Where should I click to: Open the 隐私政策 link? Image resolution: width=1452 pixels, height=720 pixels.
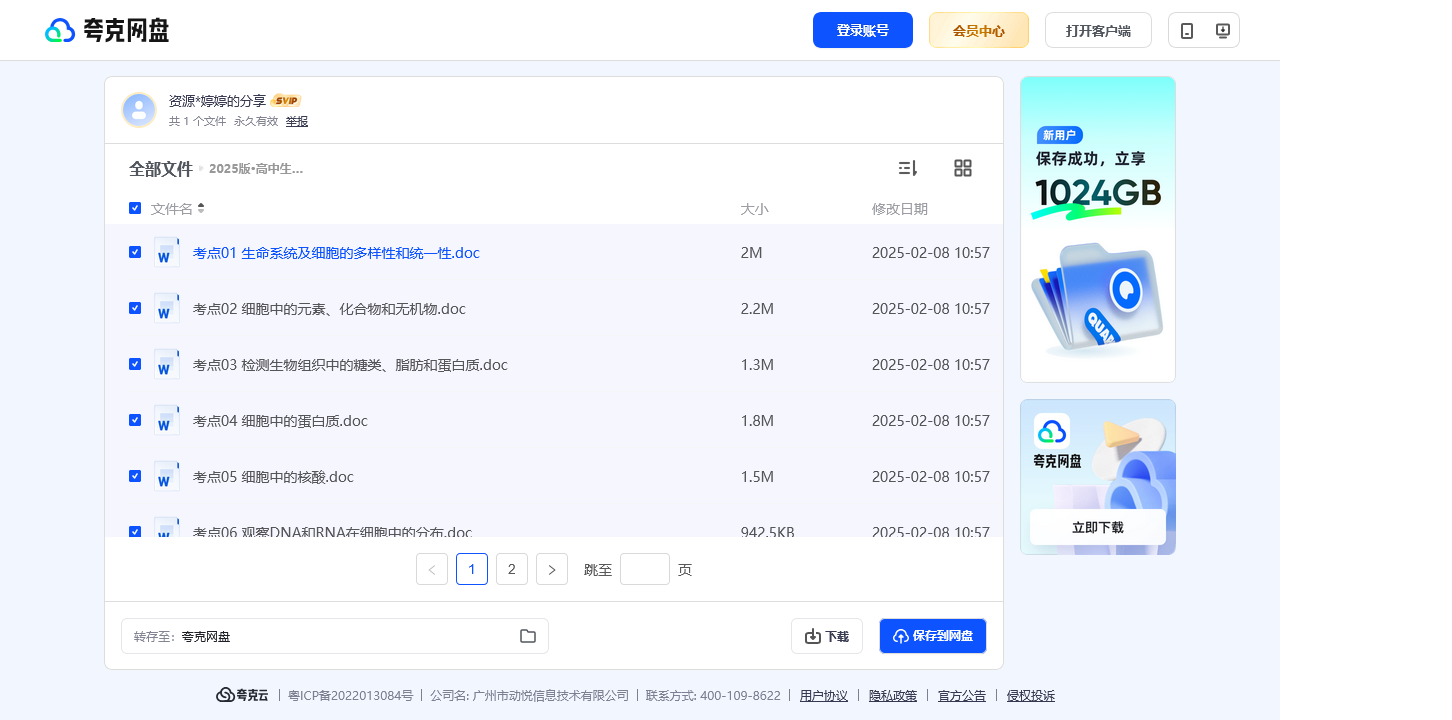click(x=893, y=696)
